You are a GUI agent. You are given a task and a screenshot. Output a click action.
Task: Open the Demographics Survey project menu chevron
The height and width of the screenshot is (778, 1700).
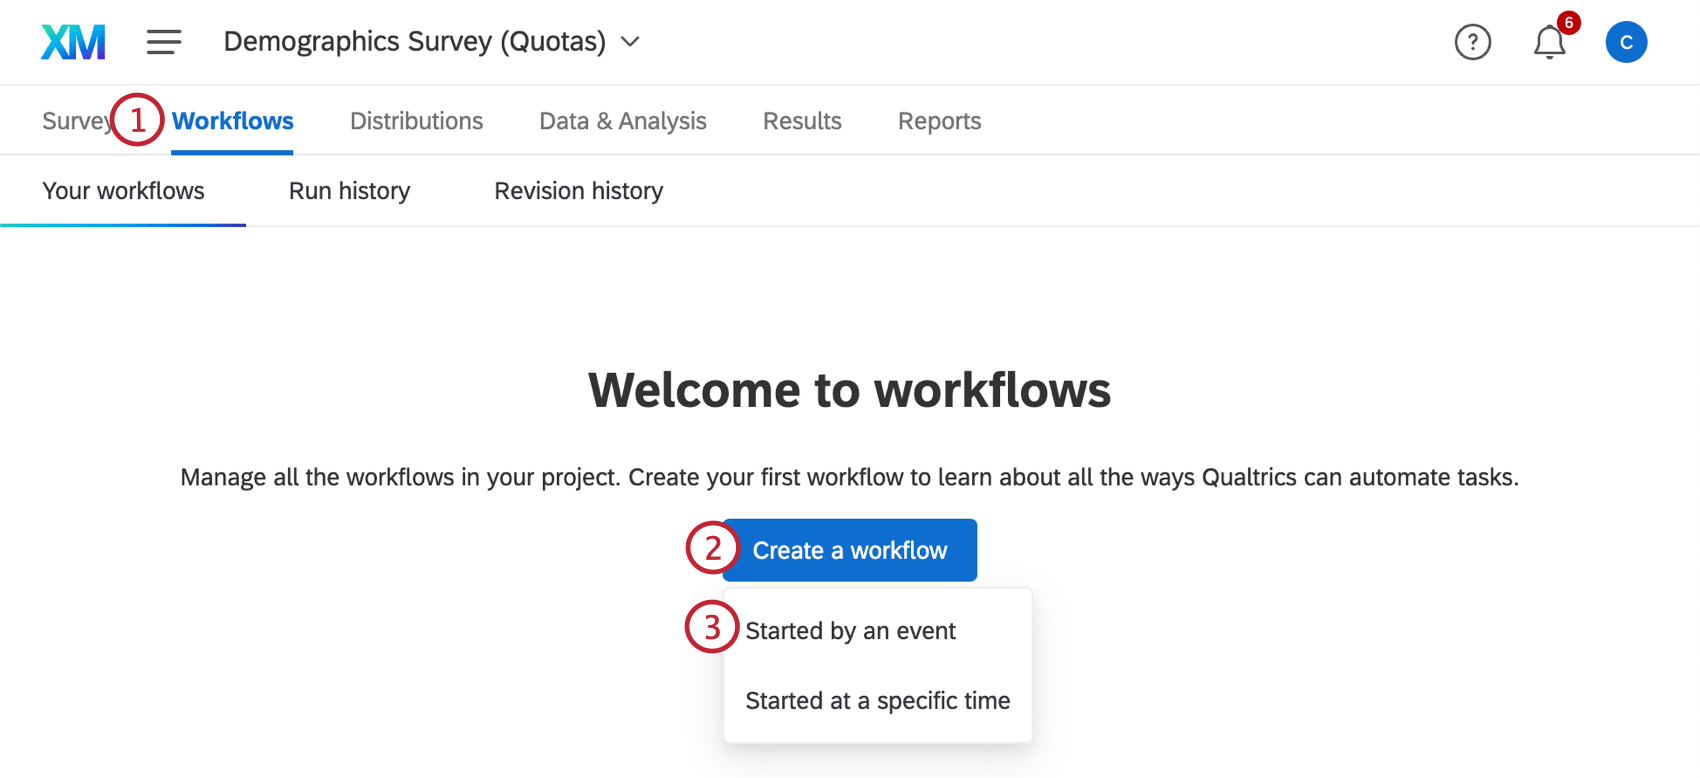630,42
